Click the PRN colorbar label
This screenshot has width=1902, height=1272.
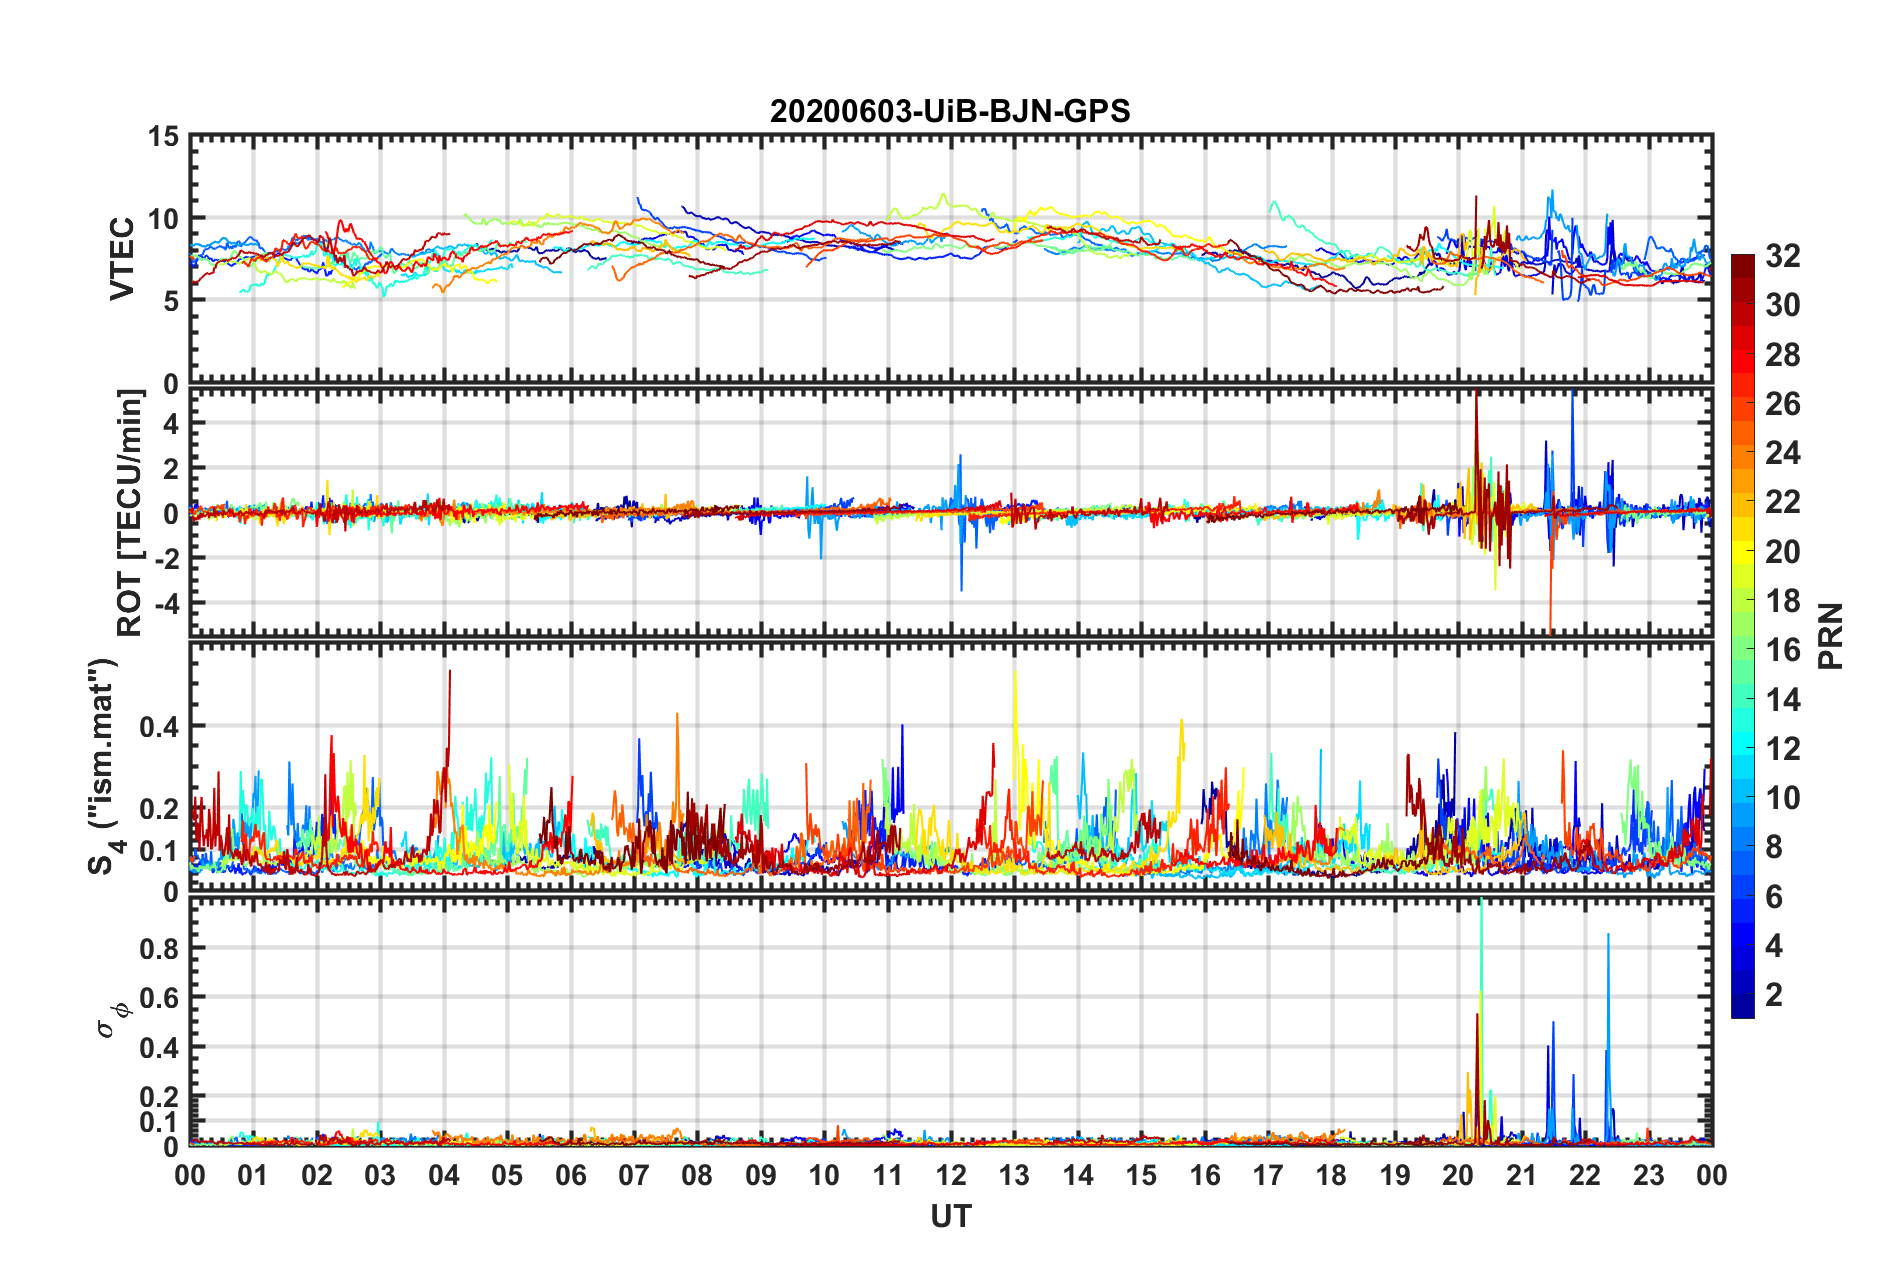click(1831, 636)
